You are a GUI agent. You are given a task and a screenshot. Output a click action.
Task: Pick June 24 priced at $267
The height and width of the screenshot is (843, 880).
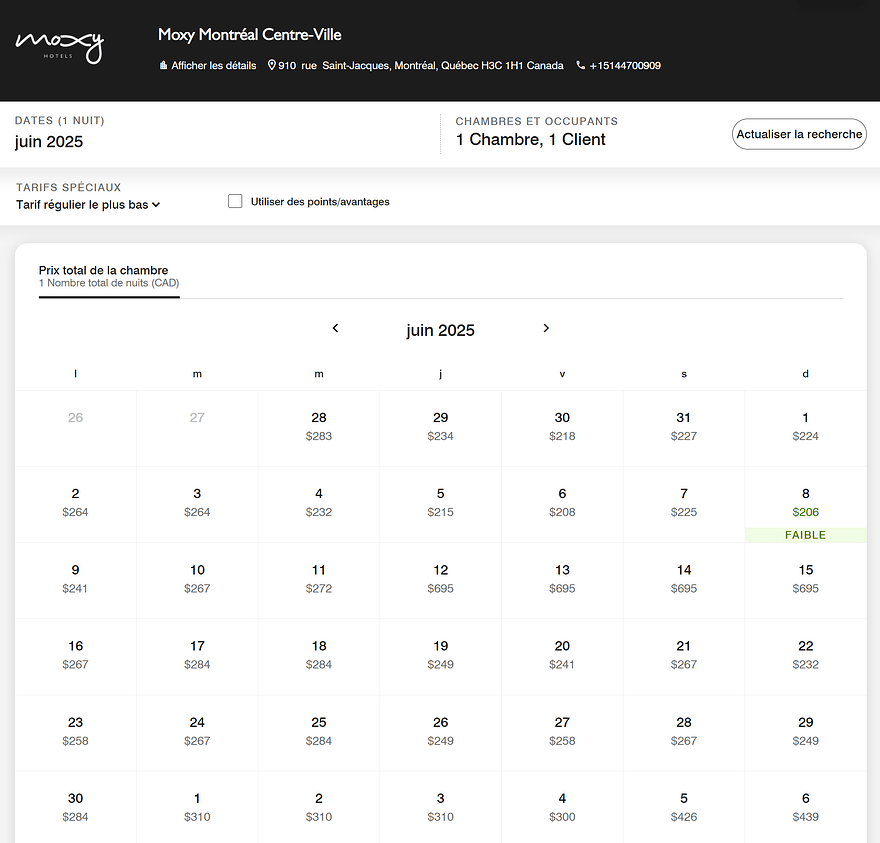point(197,733)
